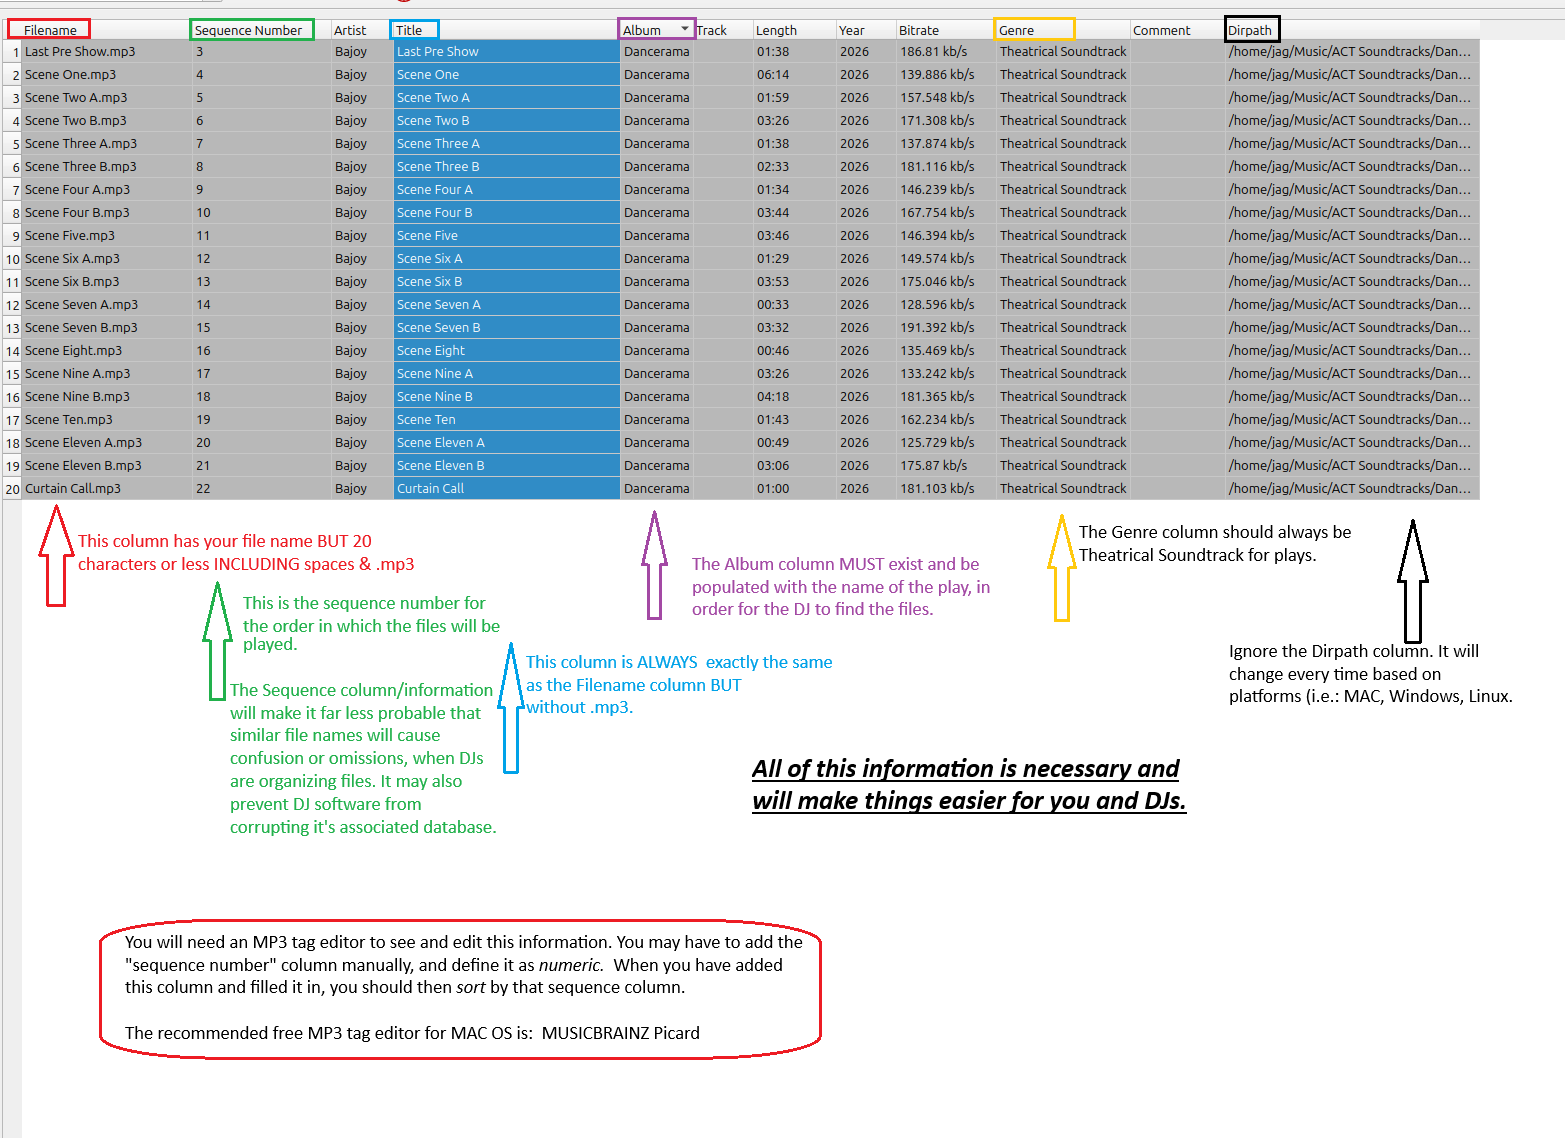
Task: Select the file Scene One.mp3
Action: coord(71,74)
